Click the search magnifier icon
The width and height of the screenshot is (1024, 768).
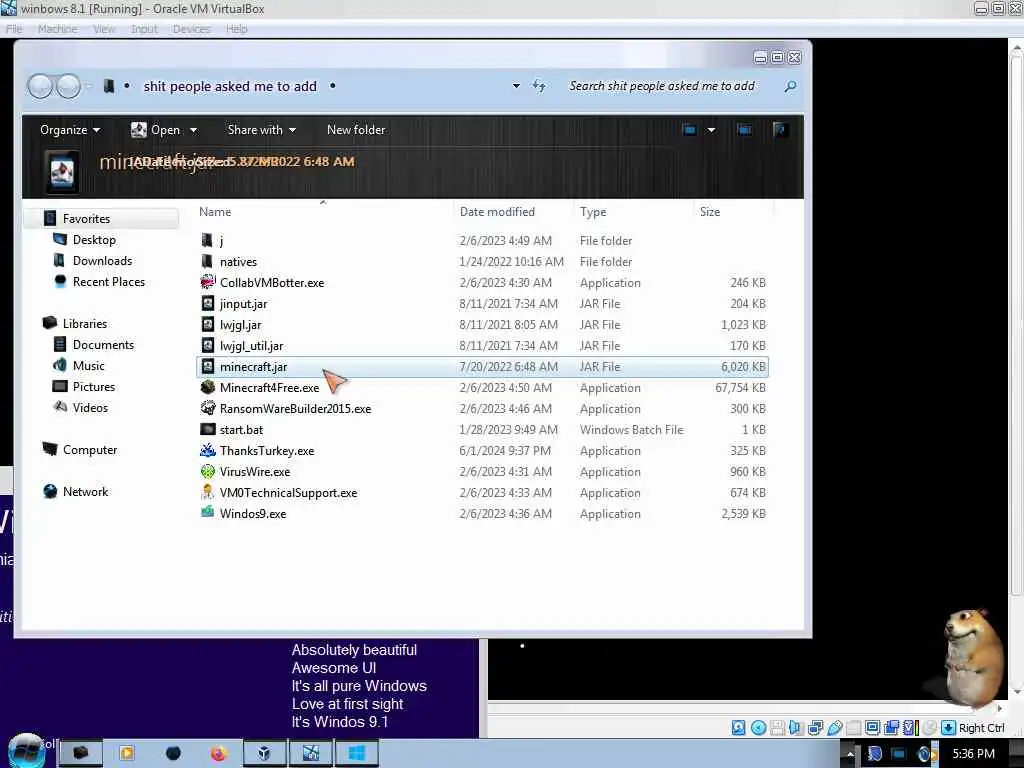790,86
